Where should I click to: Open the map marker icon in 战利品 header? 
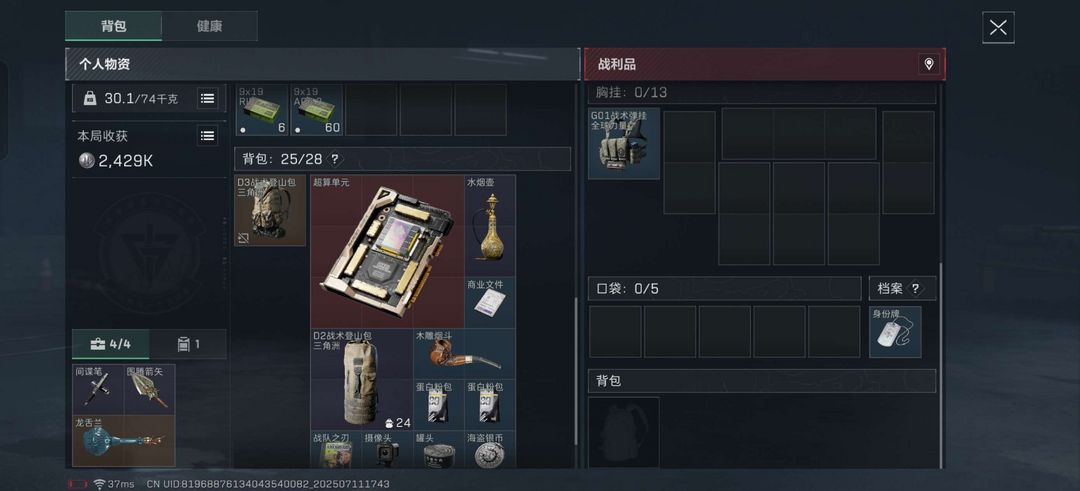click(x=928, y=65)
